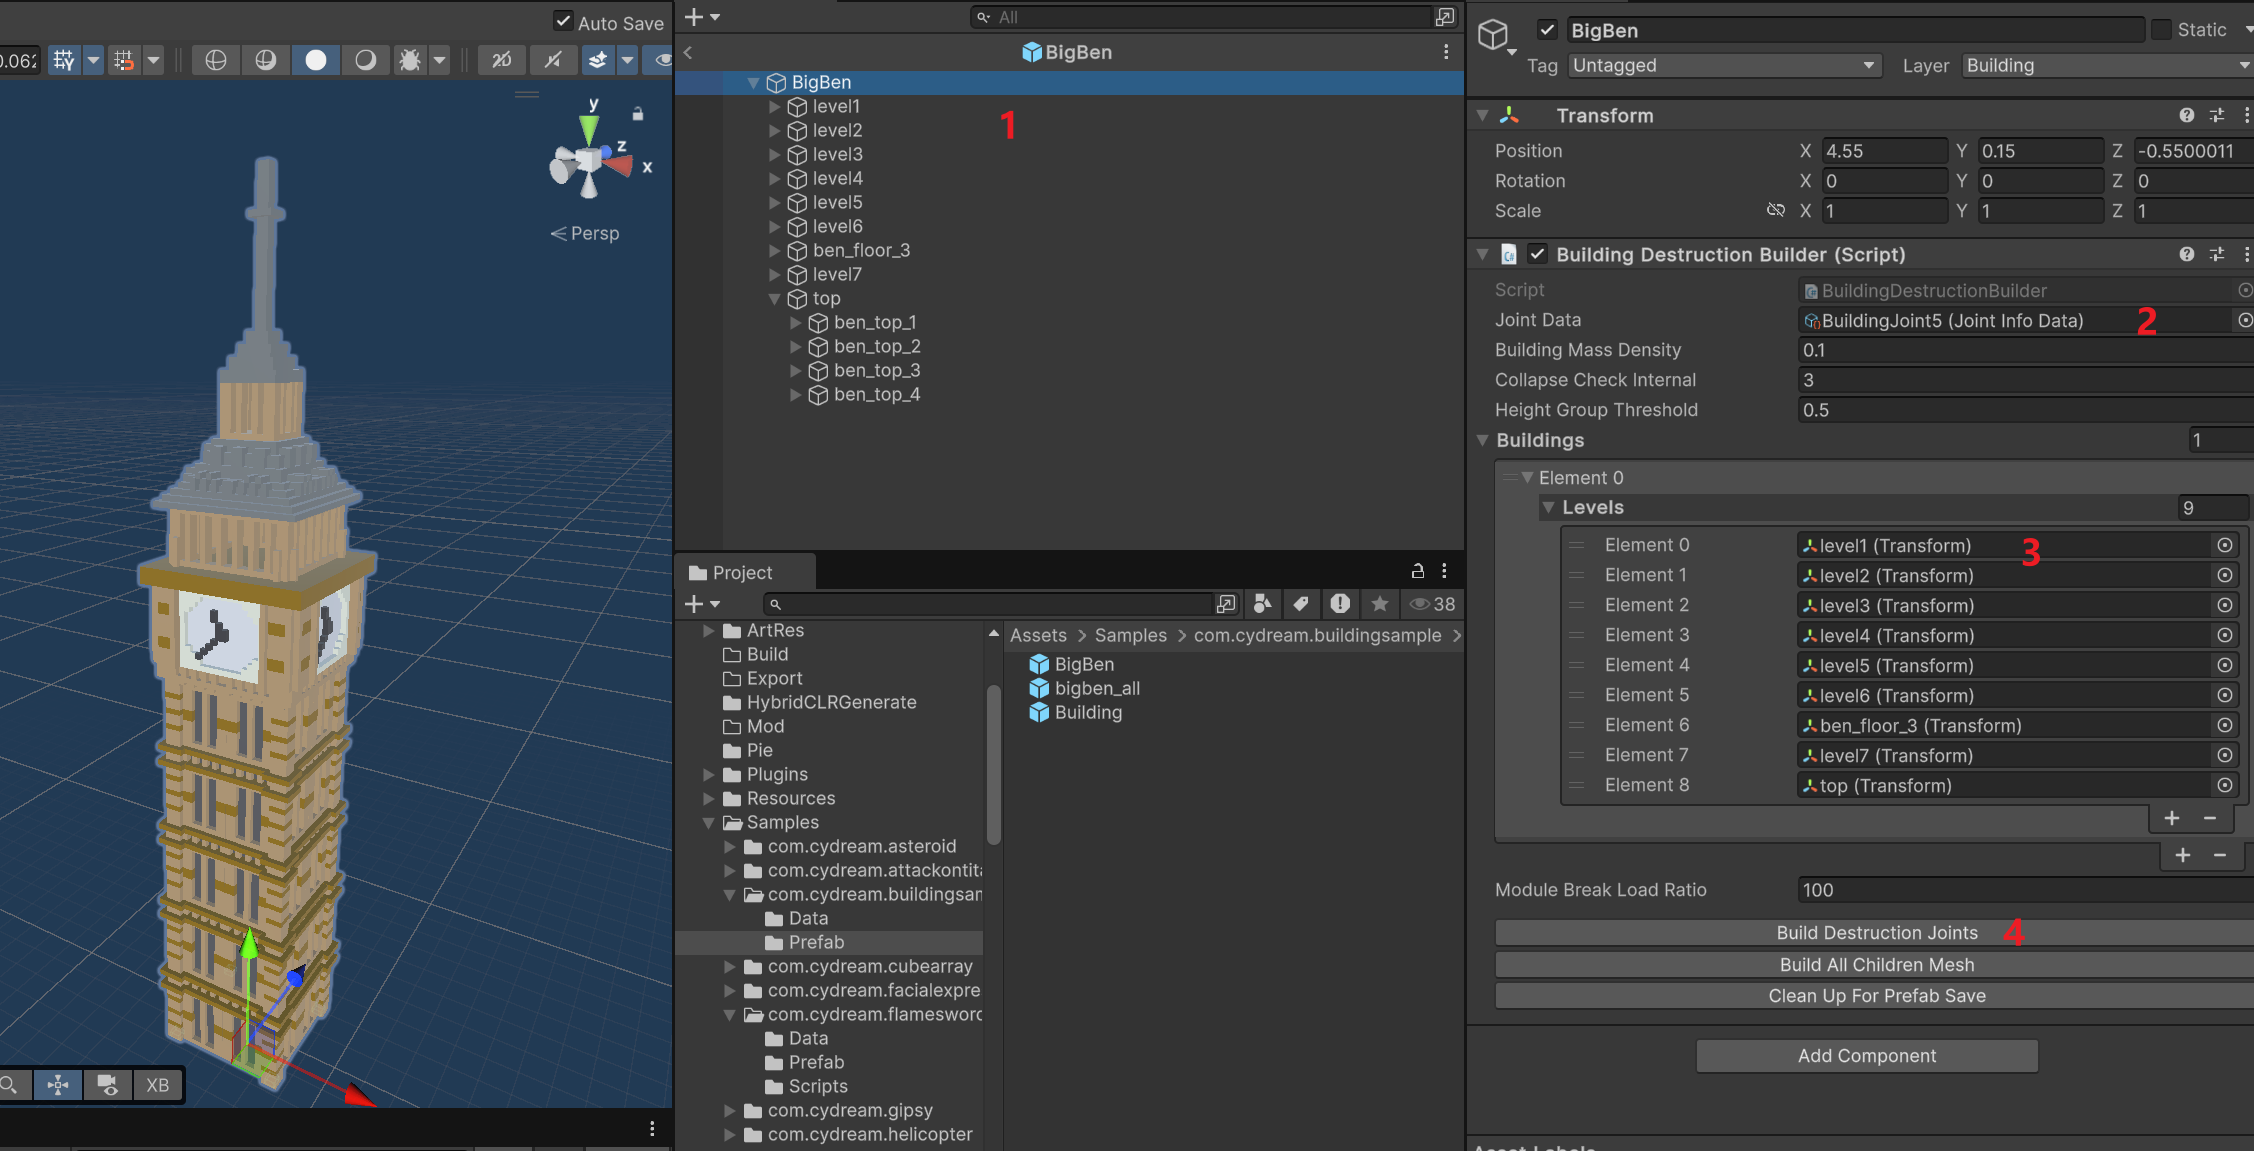Collapse the Buildings list foldout
Image resolution: width=2254 pixels, height=1151 pixels.
[1482, 440]
